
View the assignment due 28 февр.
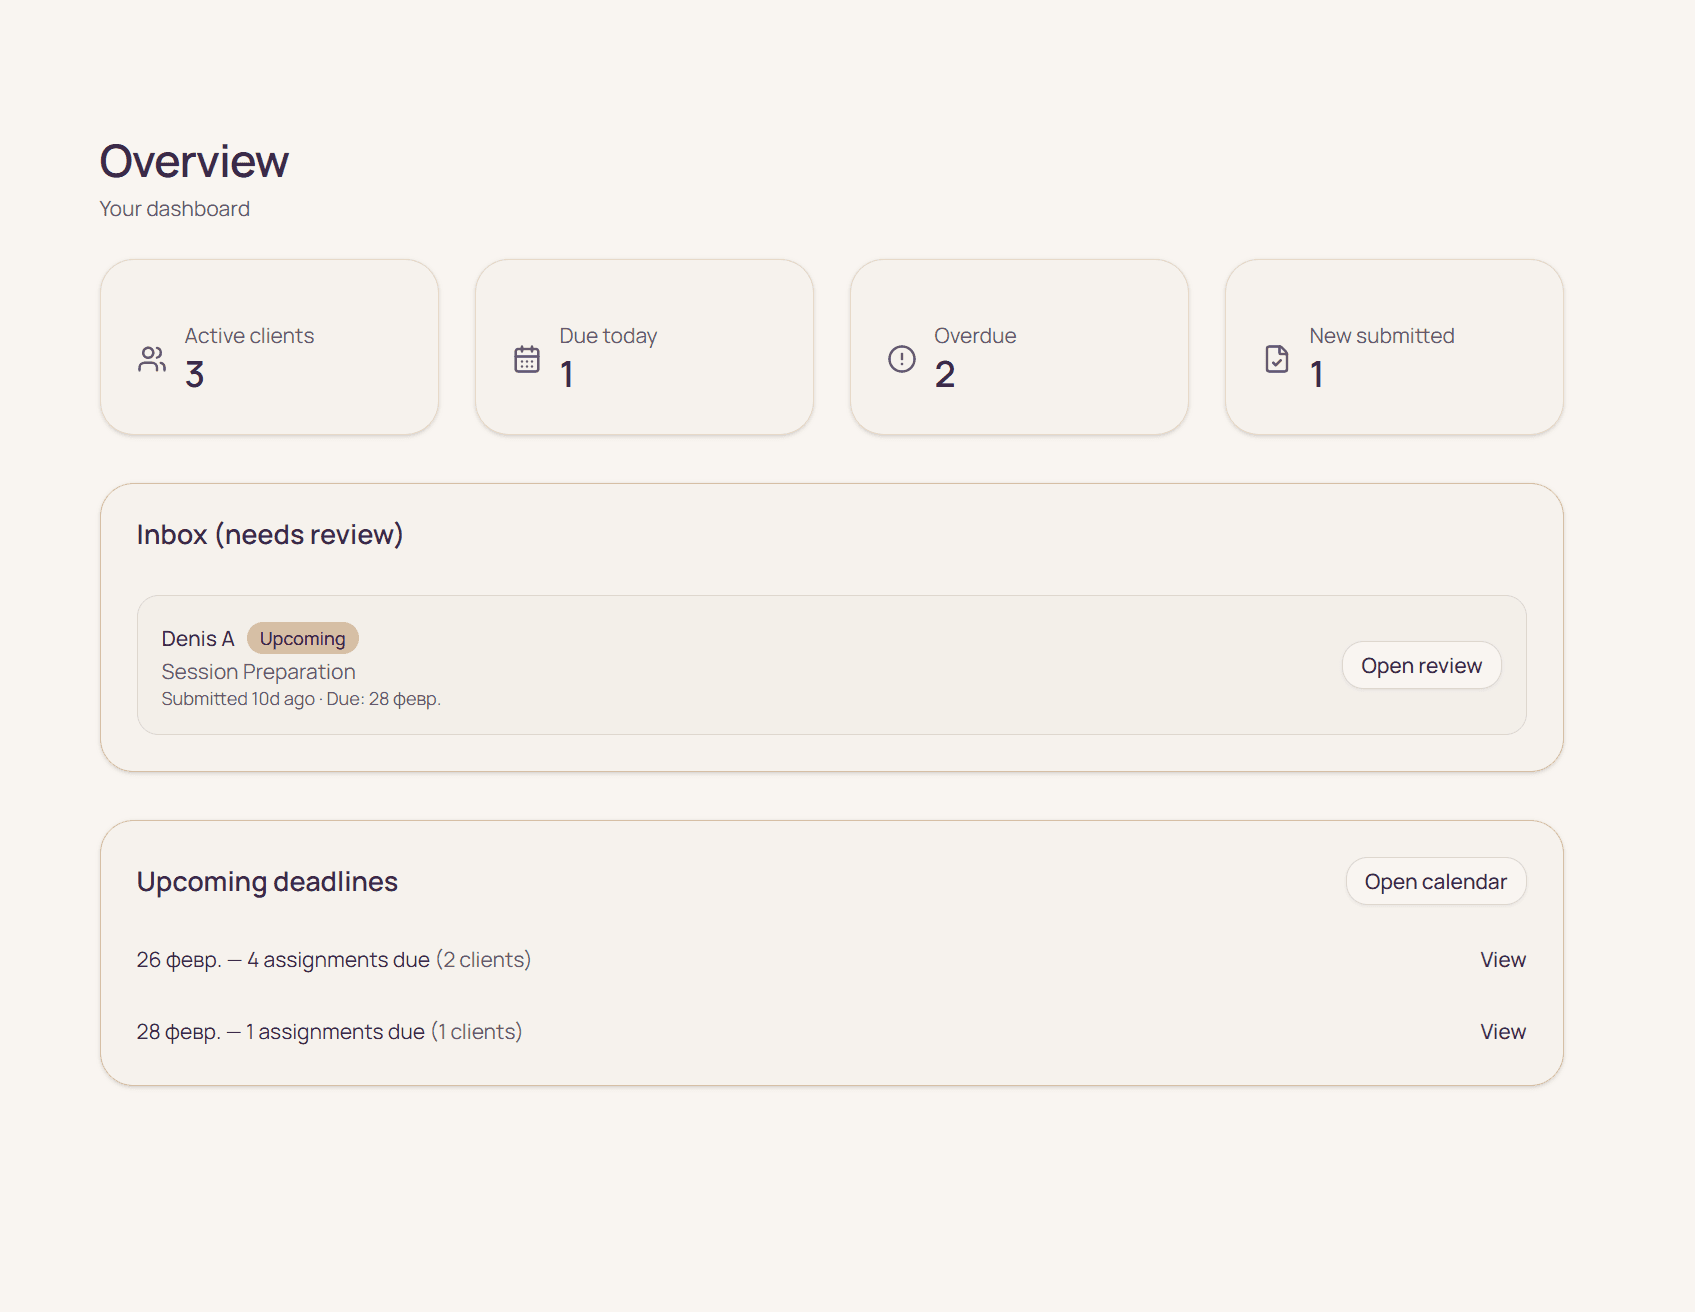coord(1502,1031)
